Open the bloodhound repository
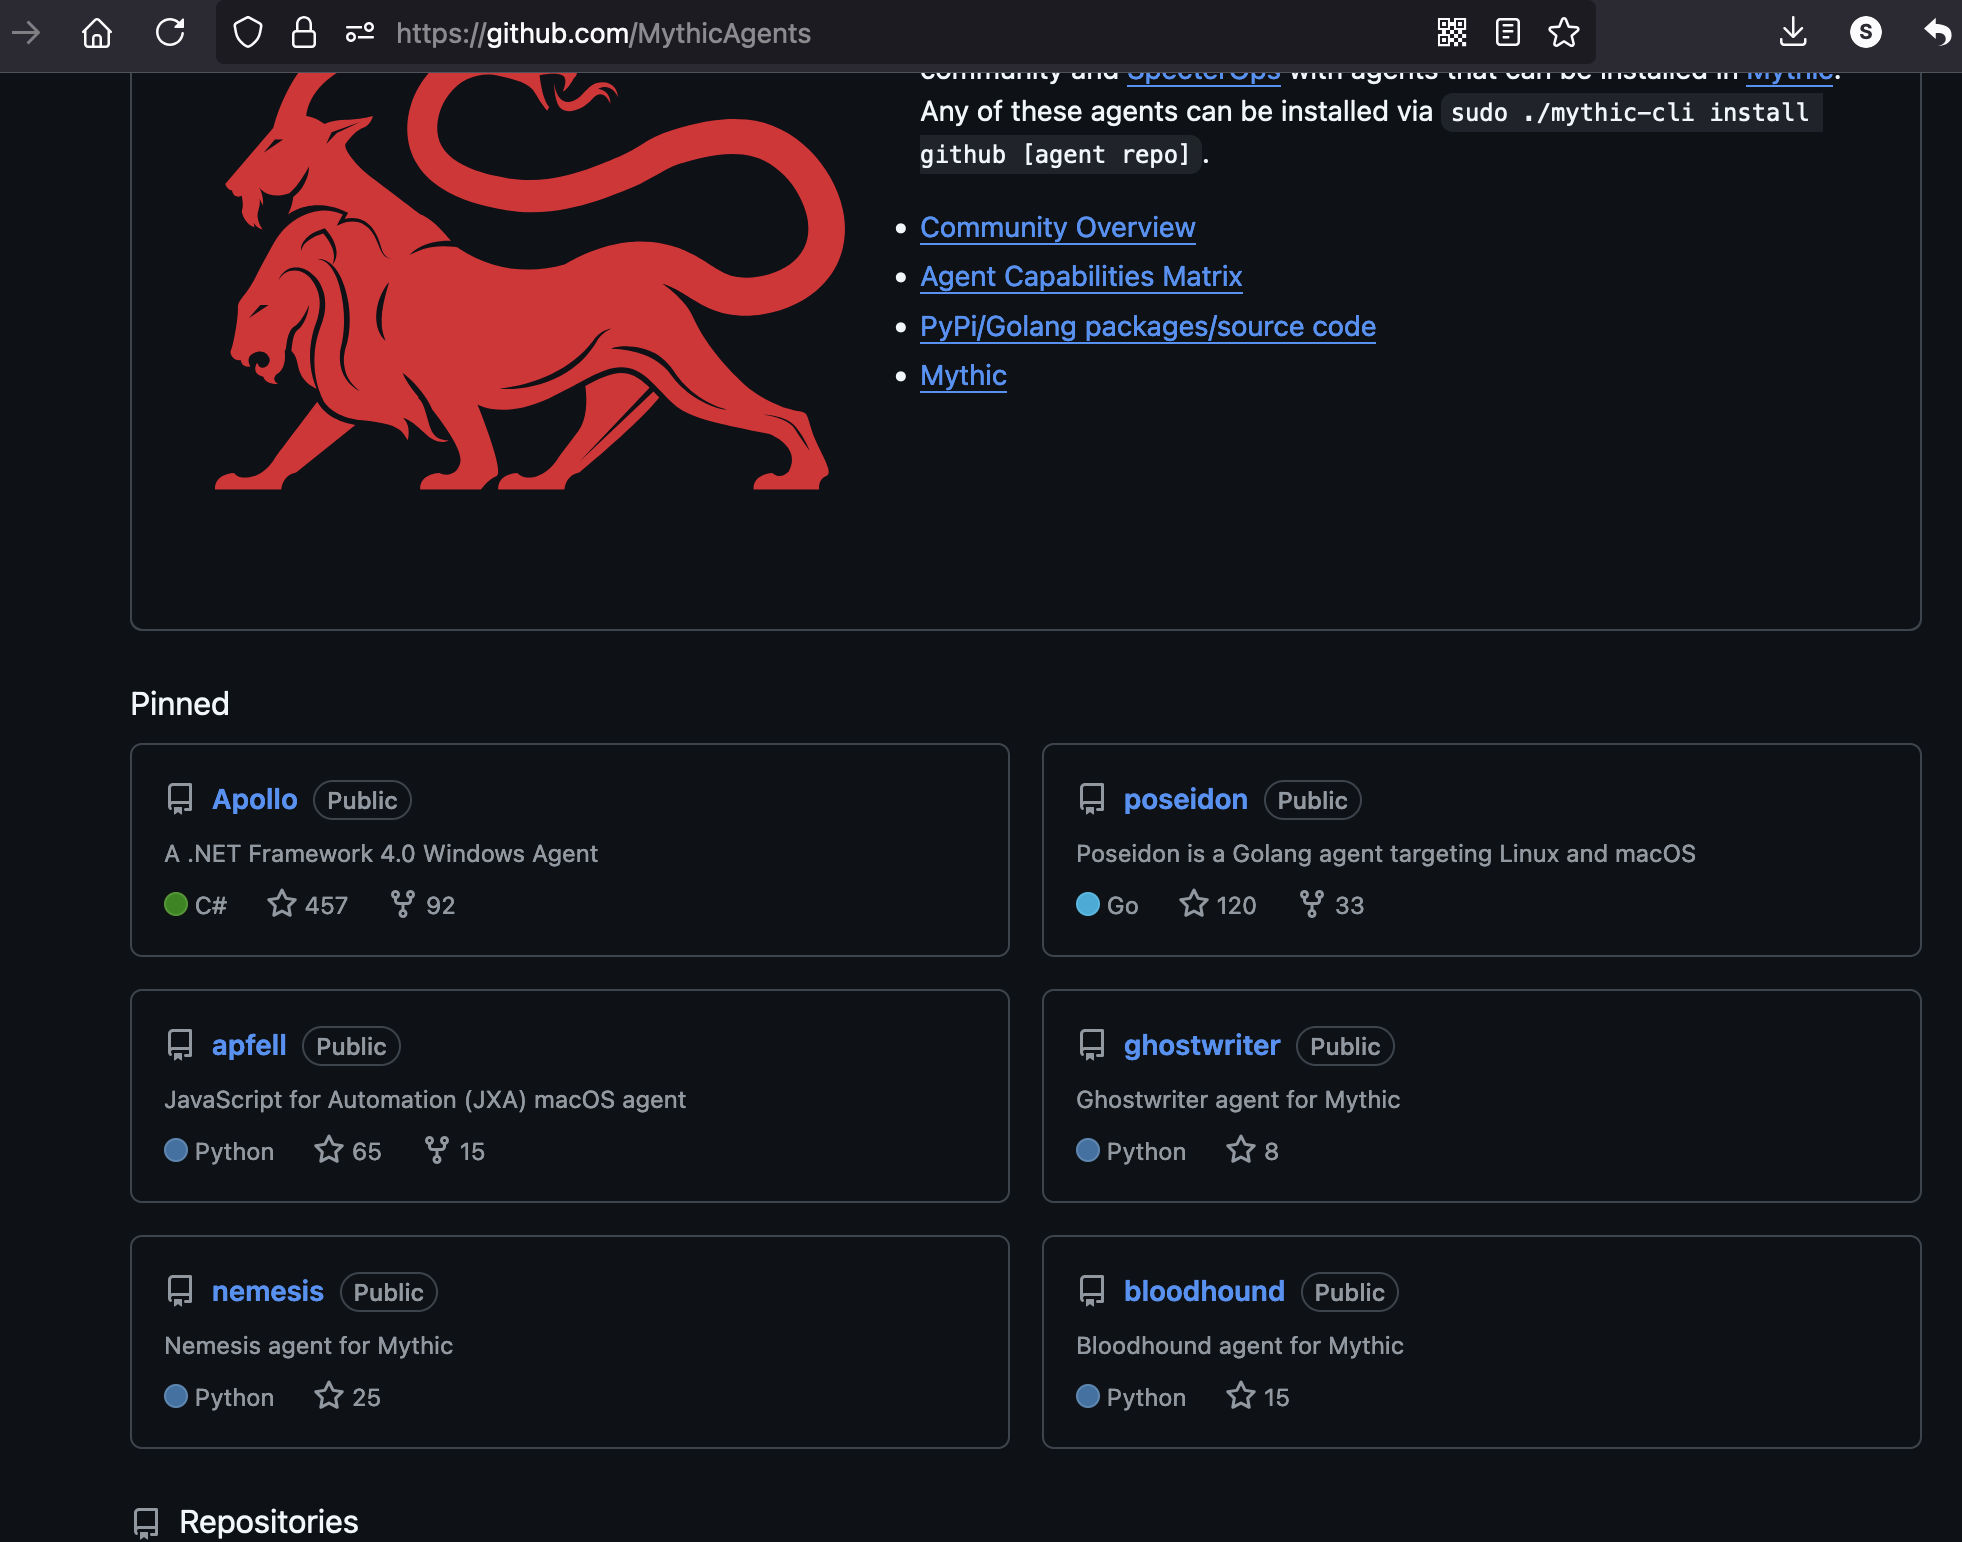The height and width of the screenshot is (1542, 1962). point(1204,1292)
